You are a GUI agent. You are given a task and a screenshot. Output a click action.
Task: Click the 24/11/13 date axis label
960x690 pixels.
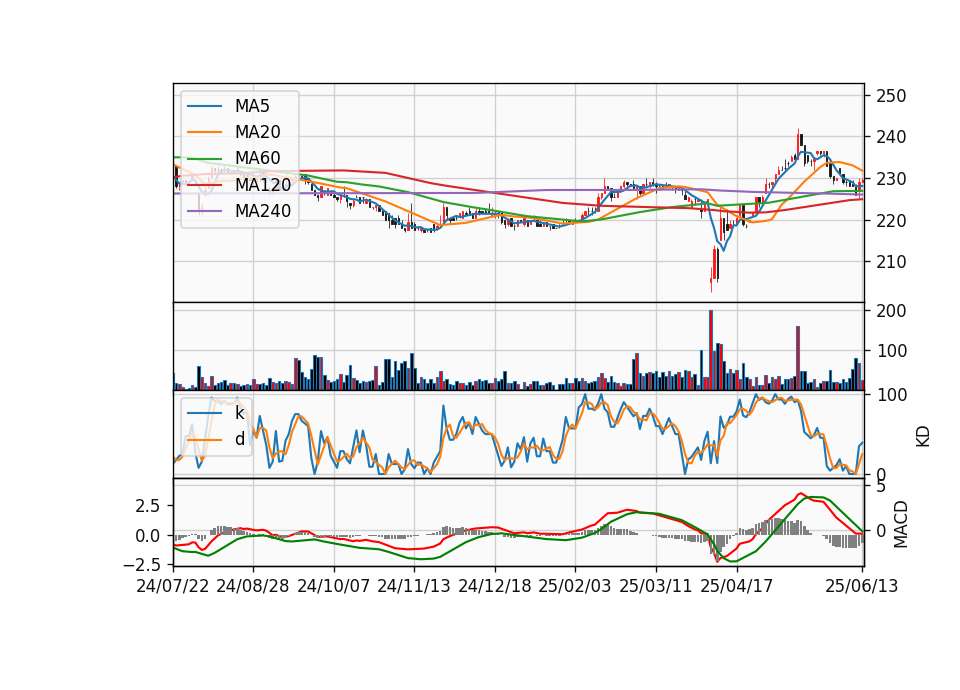(x=414, y=586)
